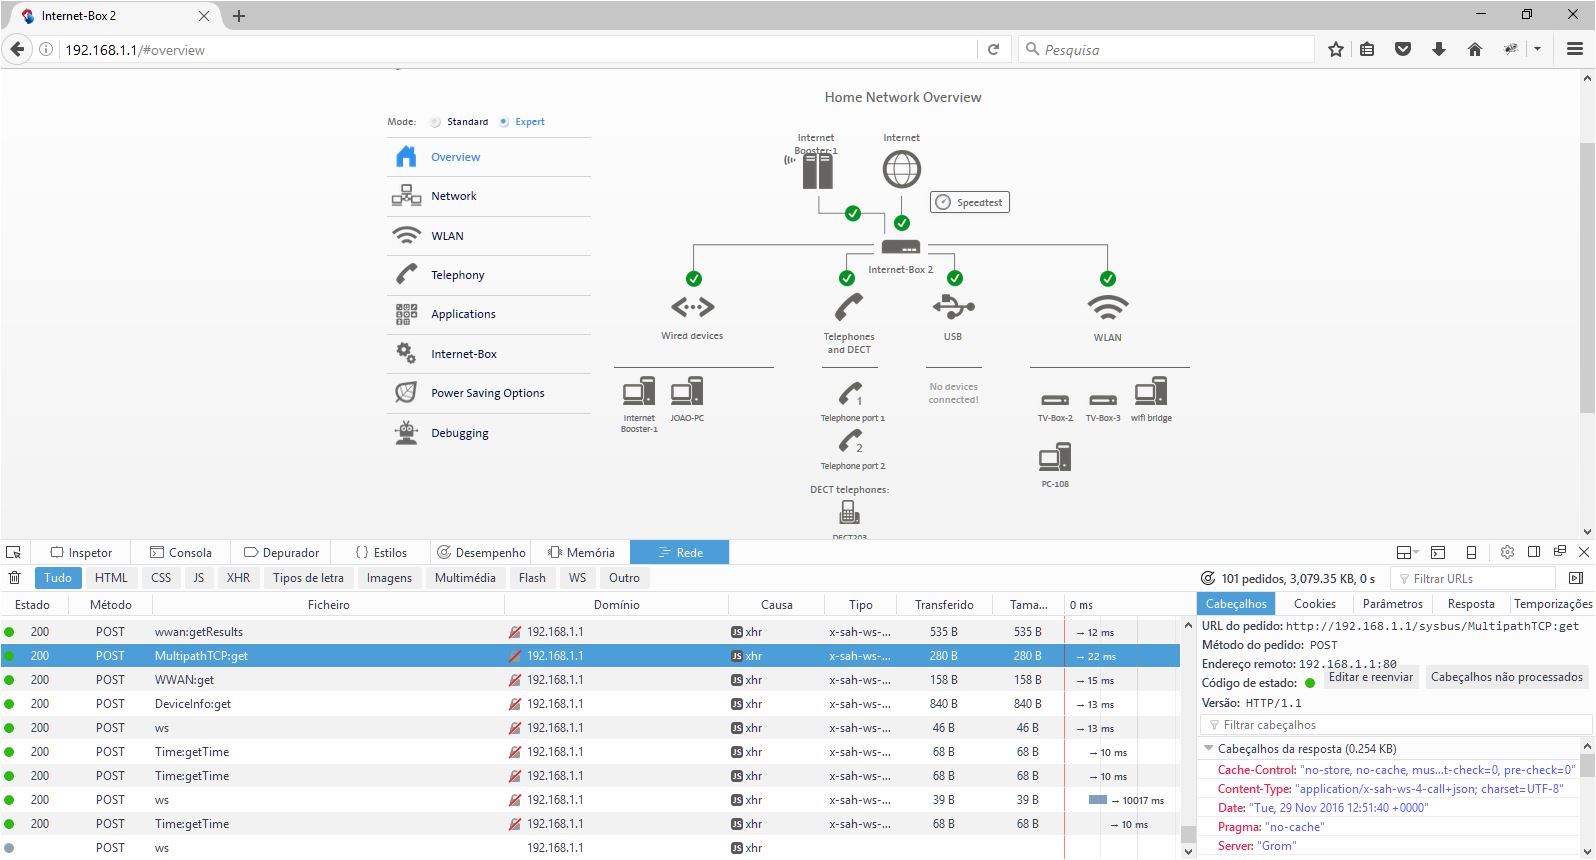Open DevTools settings gear icon
Image resolution: width=1596 pixels, height=860 pixels.
point(1507,552)
